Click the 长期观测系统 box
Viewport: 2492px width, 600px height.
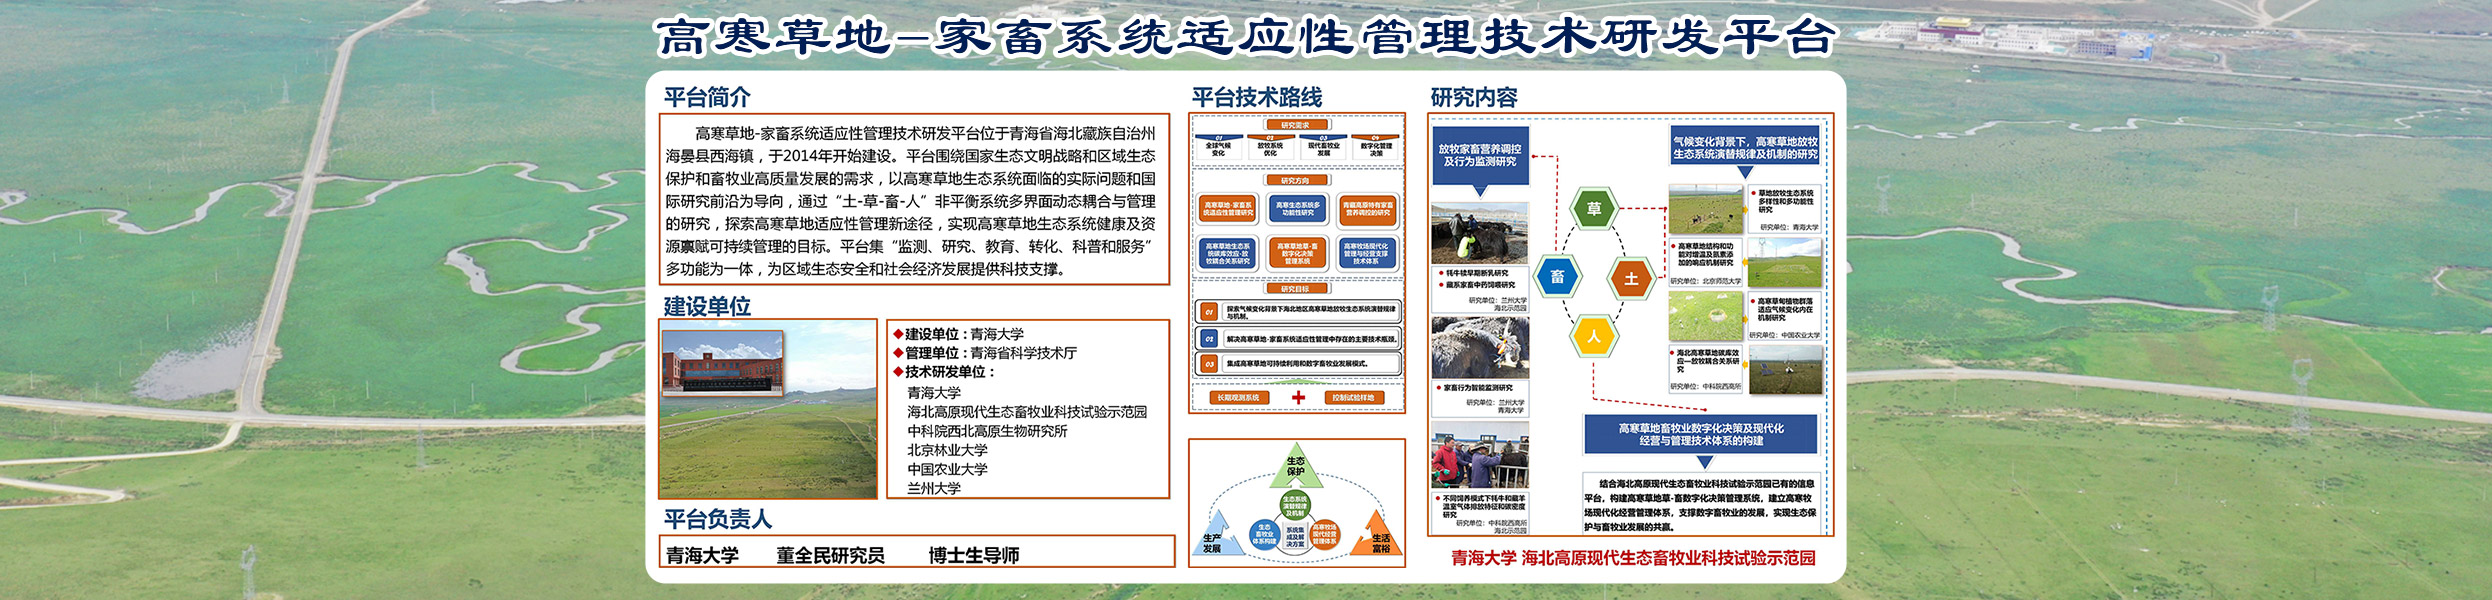(x=1238, y=398)
